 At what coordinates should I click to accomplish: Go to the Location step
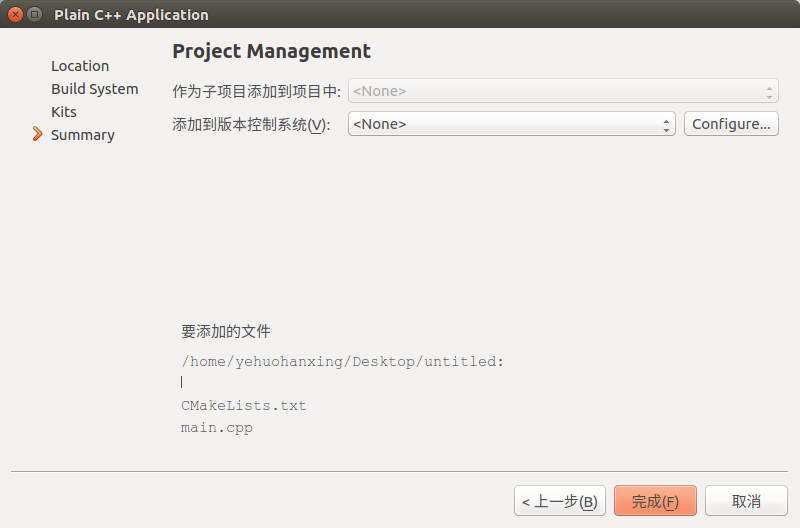pos(80,66)
